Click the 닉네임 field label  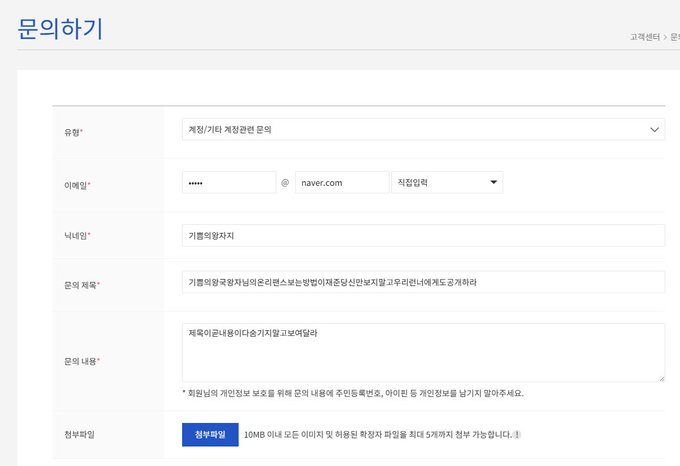click(x=77, y=235)
